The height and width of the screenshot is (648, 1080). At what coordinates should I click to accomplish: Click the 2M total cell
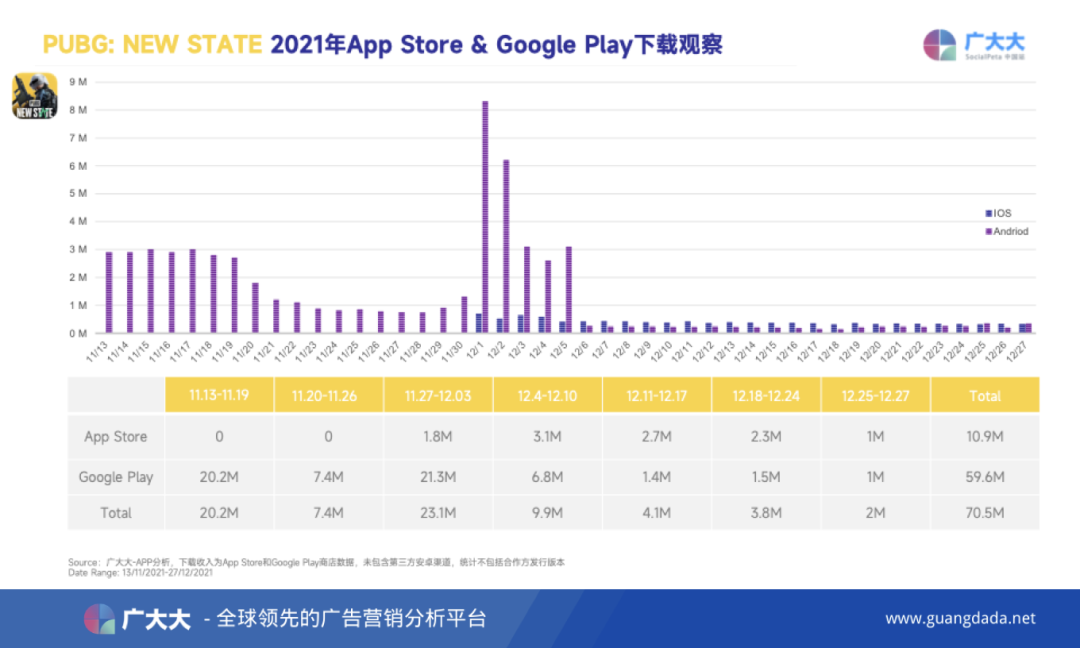[875, 512]
